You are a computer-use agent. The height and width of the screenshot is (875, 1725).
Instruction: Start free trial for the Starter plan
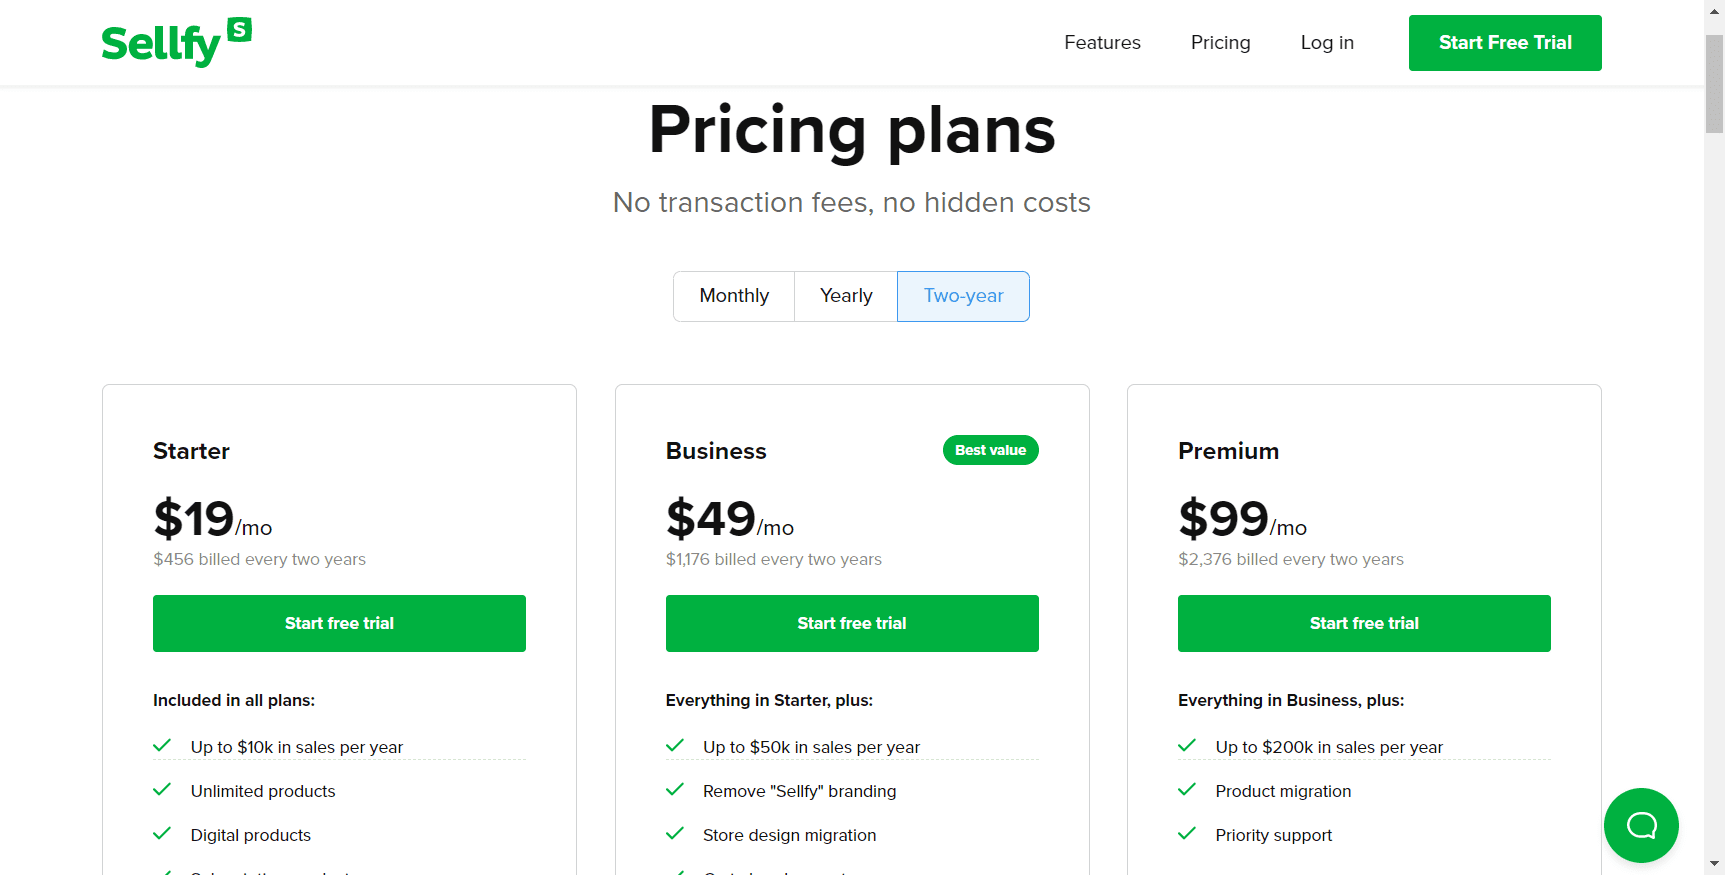pos(339,623)
